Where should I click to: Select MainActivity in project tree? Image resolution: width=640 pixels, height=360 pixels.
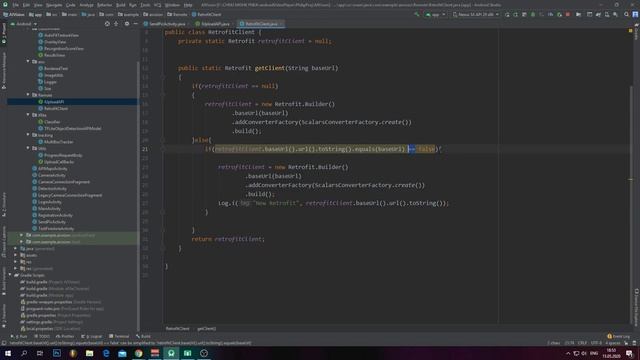[49, 209]
